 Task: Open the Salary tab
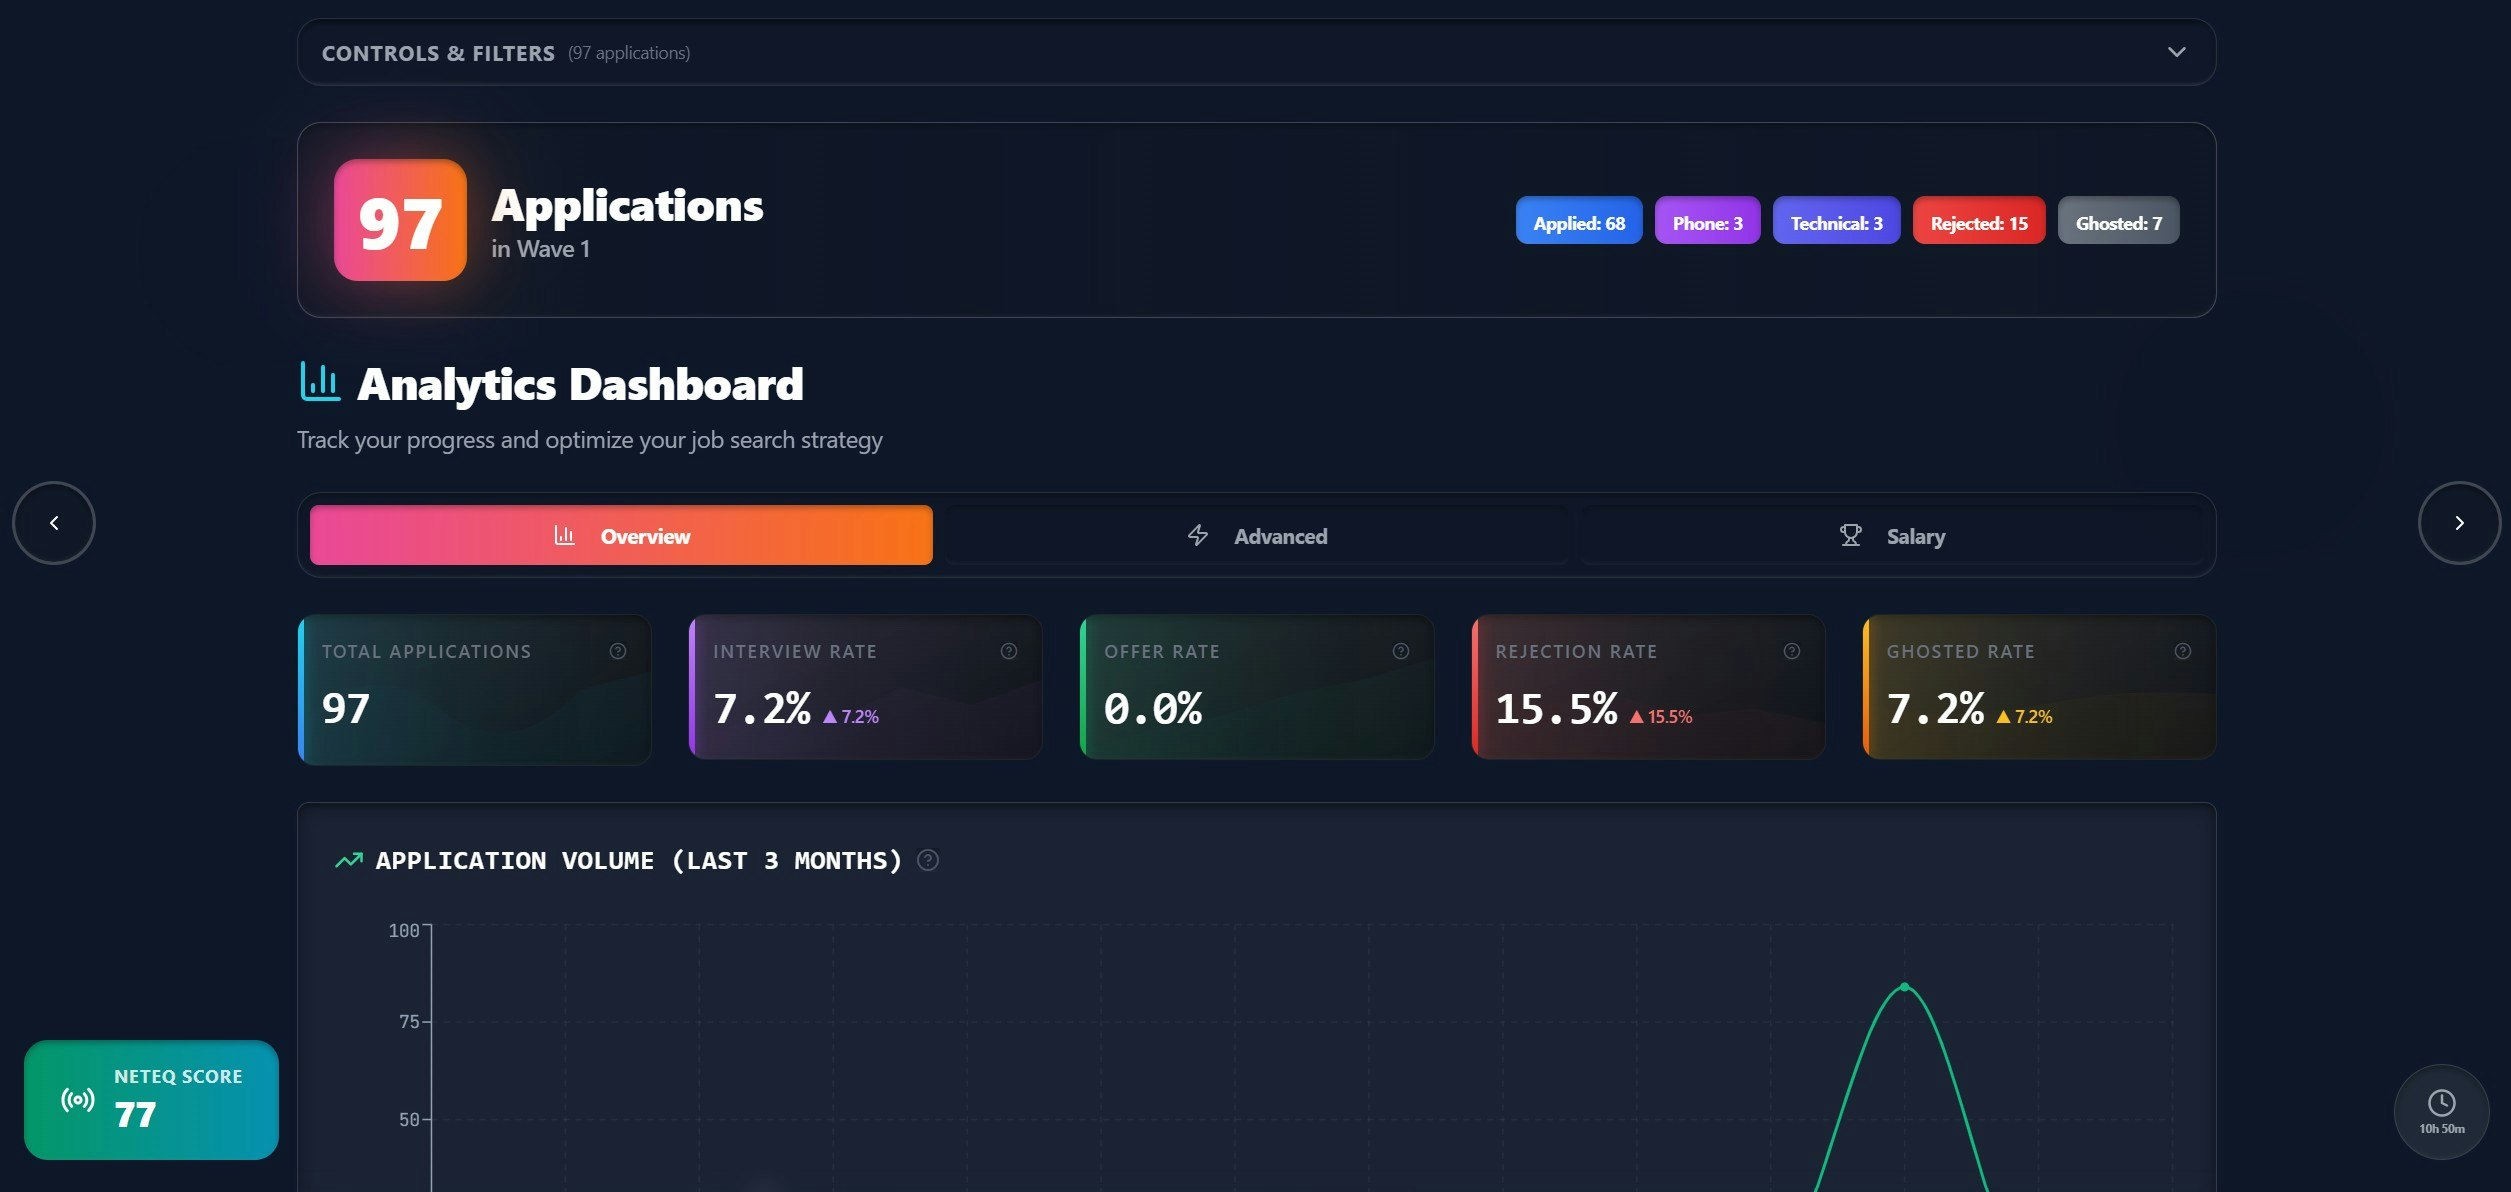(1896, 535)
